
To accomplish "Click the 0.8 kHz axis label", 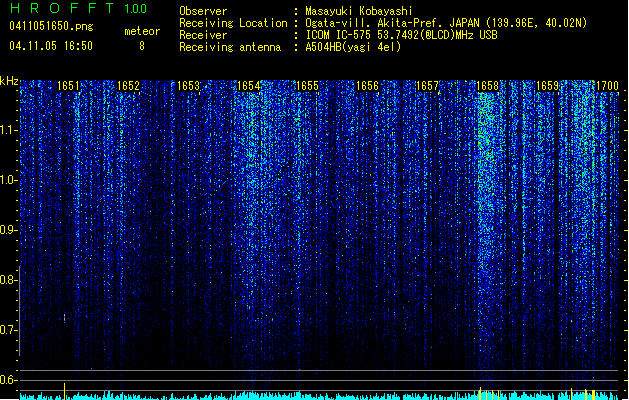I will (8, 280).
